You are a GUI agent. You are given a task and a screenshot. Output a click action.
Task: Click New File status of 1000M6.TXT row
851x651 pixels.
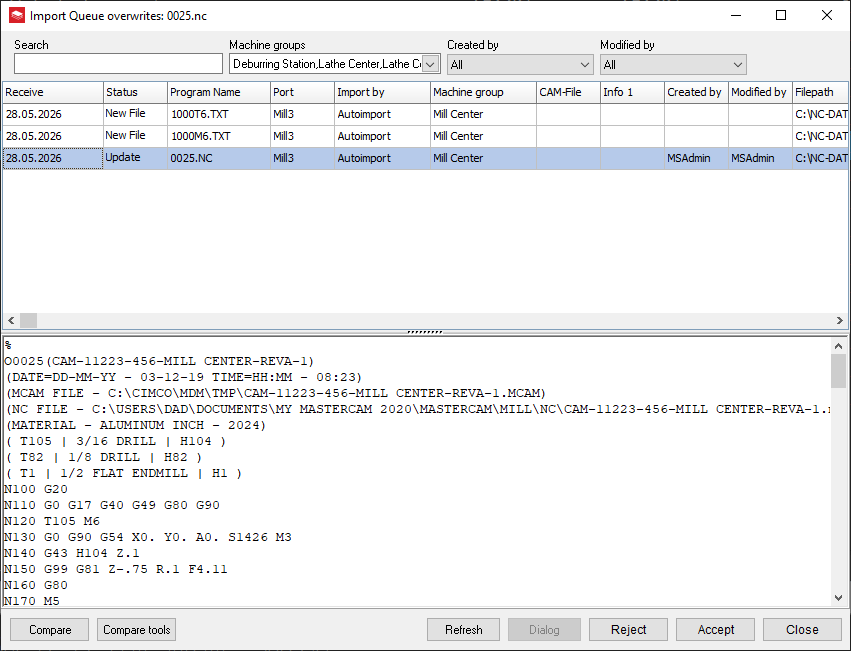pyautogui.click(x=135, y=136)
